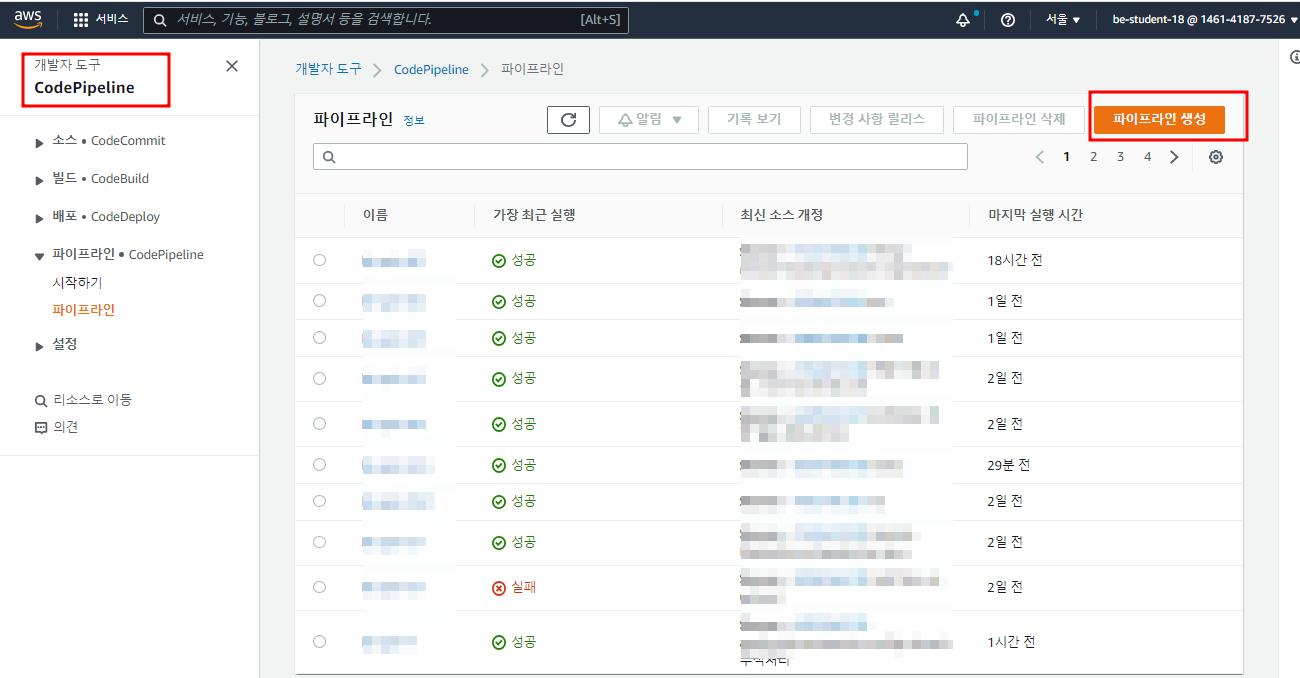Viewport: 1300px width, 678px height.
Task: Go to 개발자 도구 breadcrumb
Action: point(328,69)
